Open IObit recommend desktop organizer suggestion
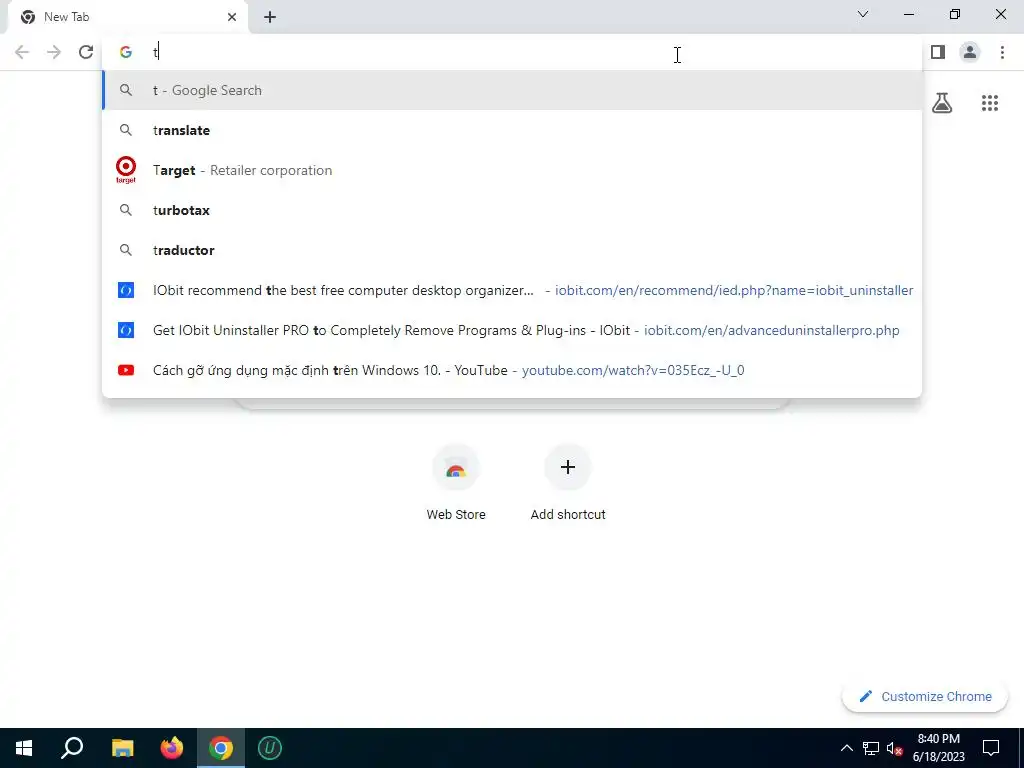 [512, 290]
